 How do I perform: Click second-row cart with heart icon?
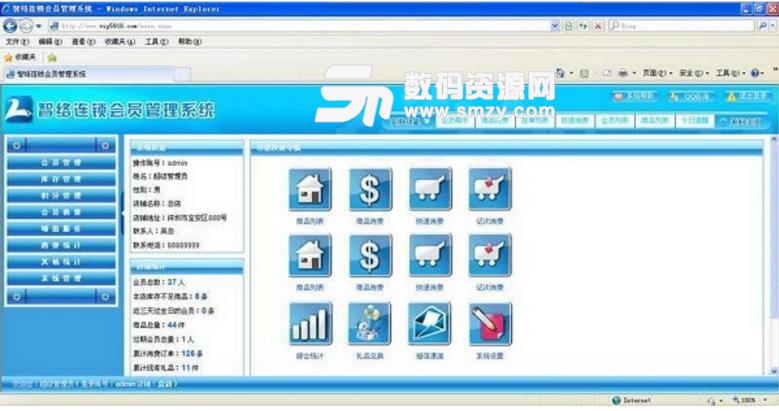[490, 256]
